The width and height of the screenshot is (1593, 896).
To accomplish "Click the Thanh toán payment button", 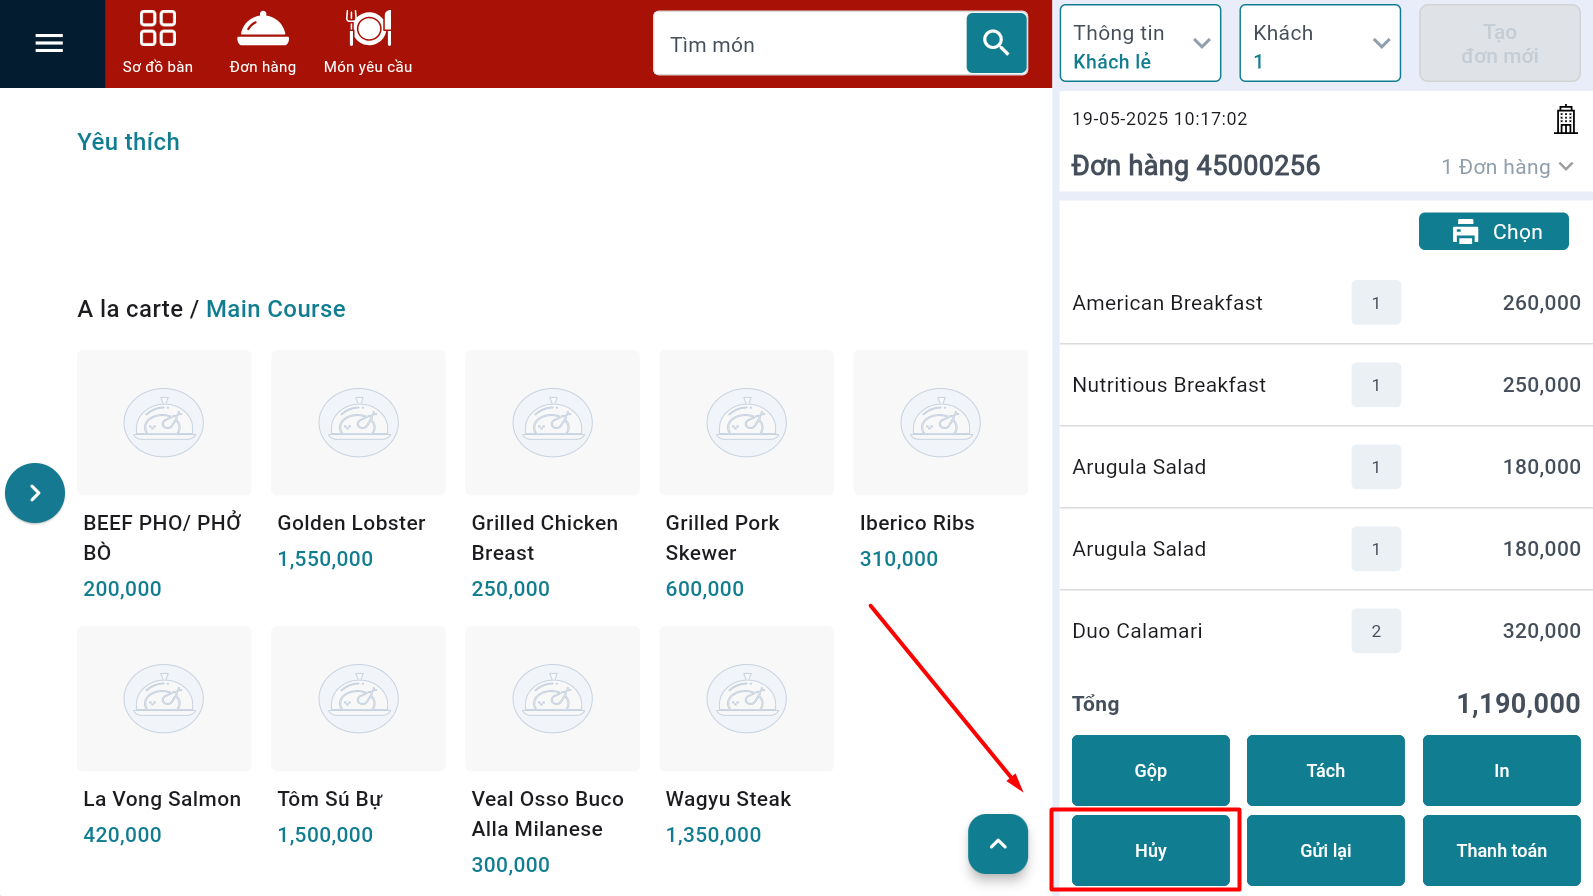I will click(x=1502, y=850).
